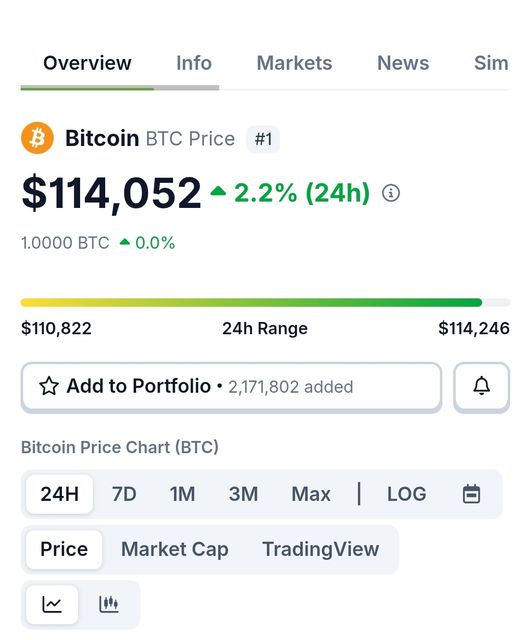Show the Max timeframe chart
520x640 pixels.
coord(311,494)
